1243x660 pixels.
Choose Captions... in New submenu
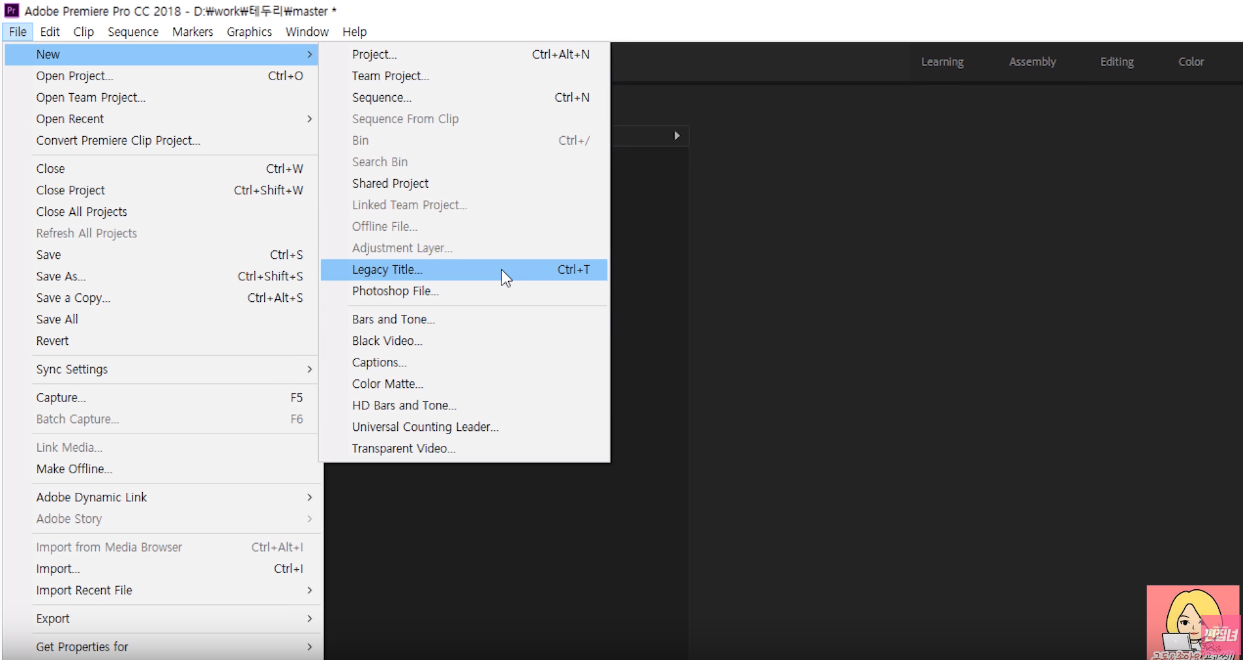point(464,363)
